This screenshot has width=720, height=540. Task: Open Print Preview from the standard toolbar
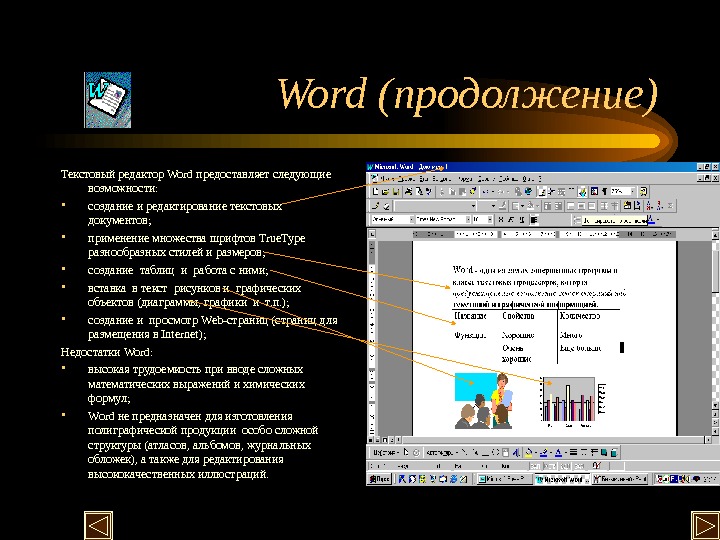(420, 192)
